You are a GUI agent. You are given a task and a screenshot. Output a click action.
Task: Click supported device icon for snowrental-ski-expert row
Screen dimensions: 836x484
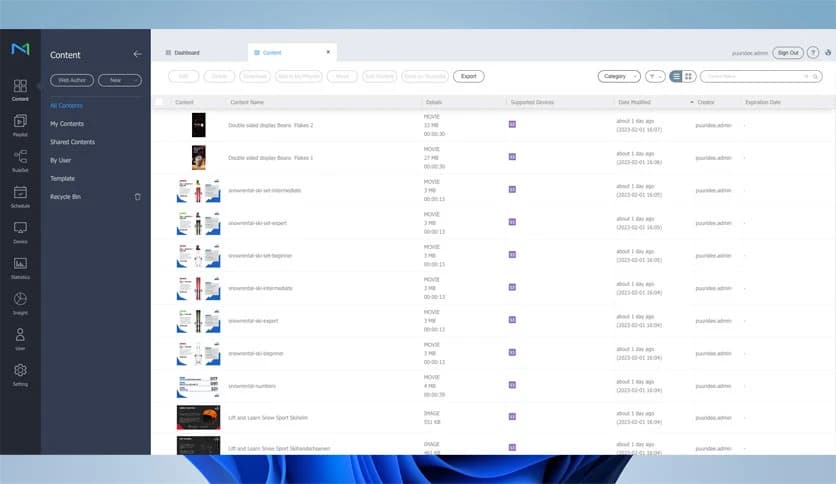point(512,320)
